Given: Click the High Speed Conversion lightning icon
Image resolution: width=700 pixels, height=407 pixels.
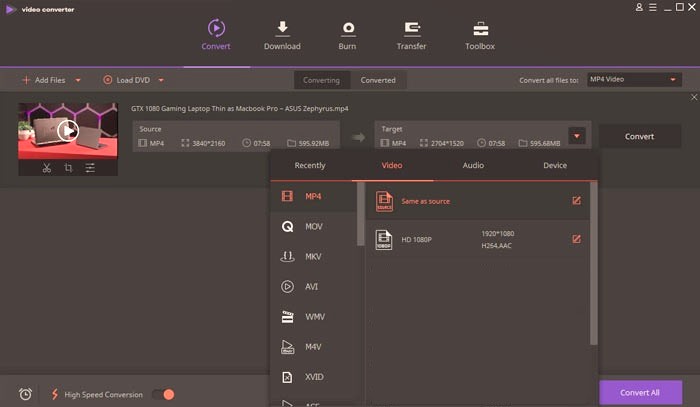Looking at the screenshot, I should point(55,394).
